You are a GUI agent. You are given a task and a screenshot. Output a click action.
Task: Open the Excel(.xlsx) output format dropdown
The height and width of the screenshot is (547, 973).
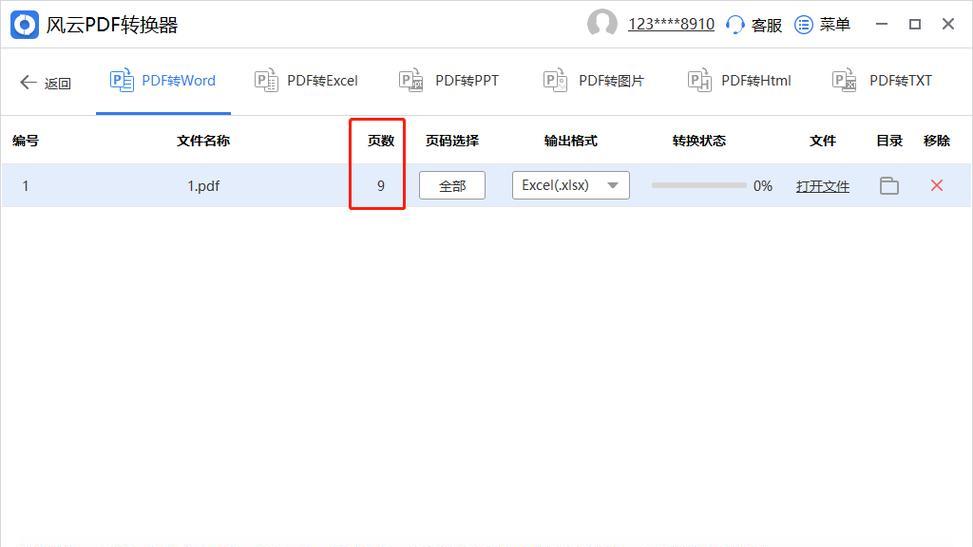click(571, 185)
